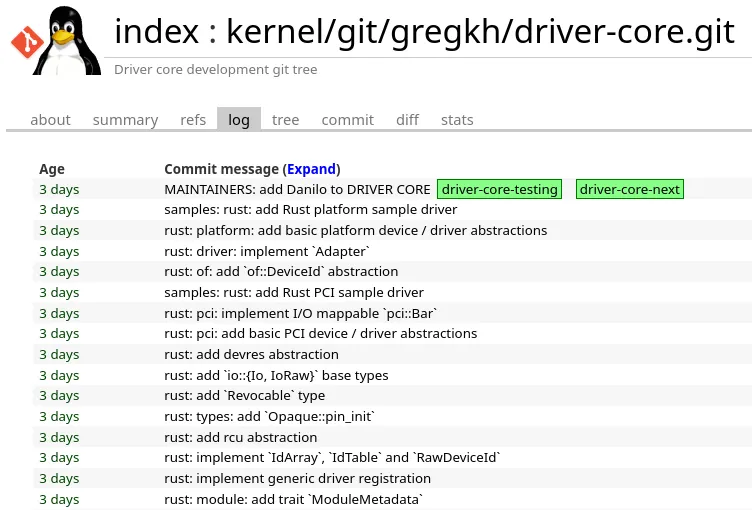Open commit adding Danilo to DRIVER CORE

click(297, 189)
